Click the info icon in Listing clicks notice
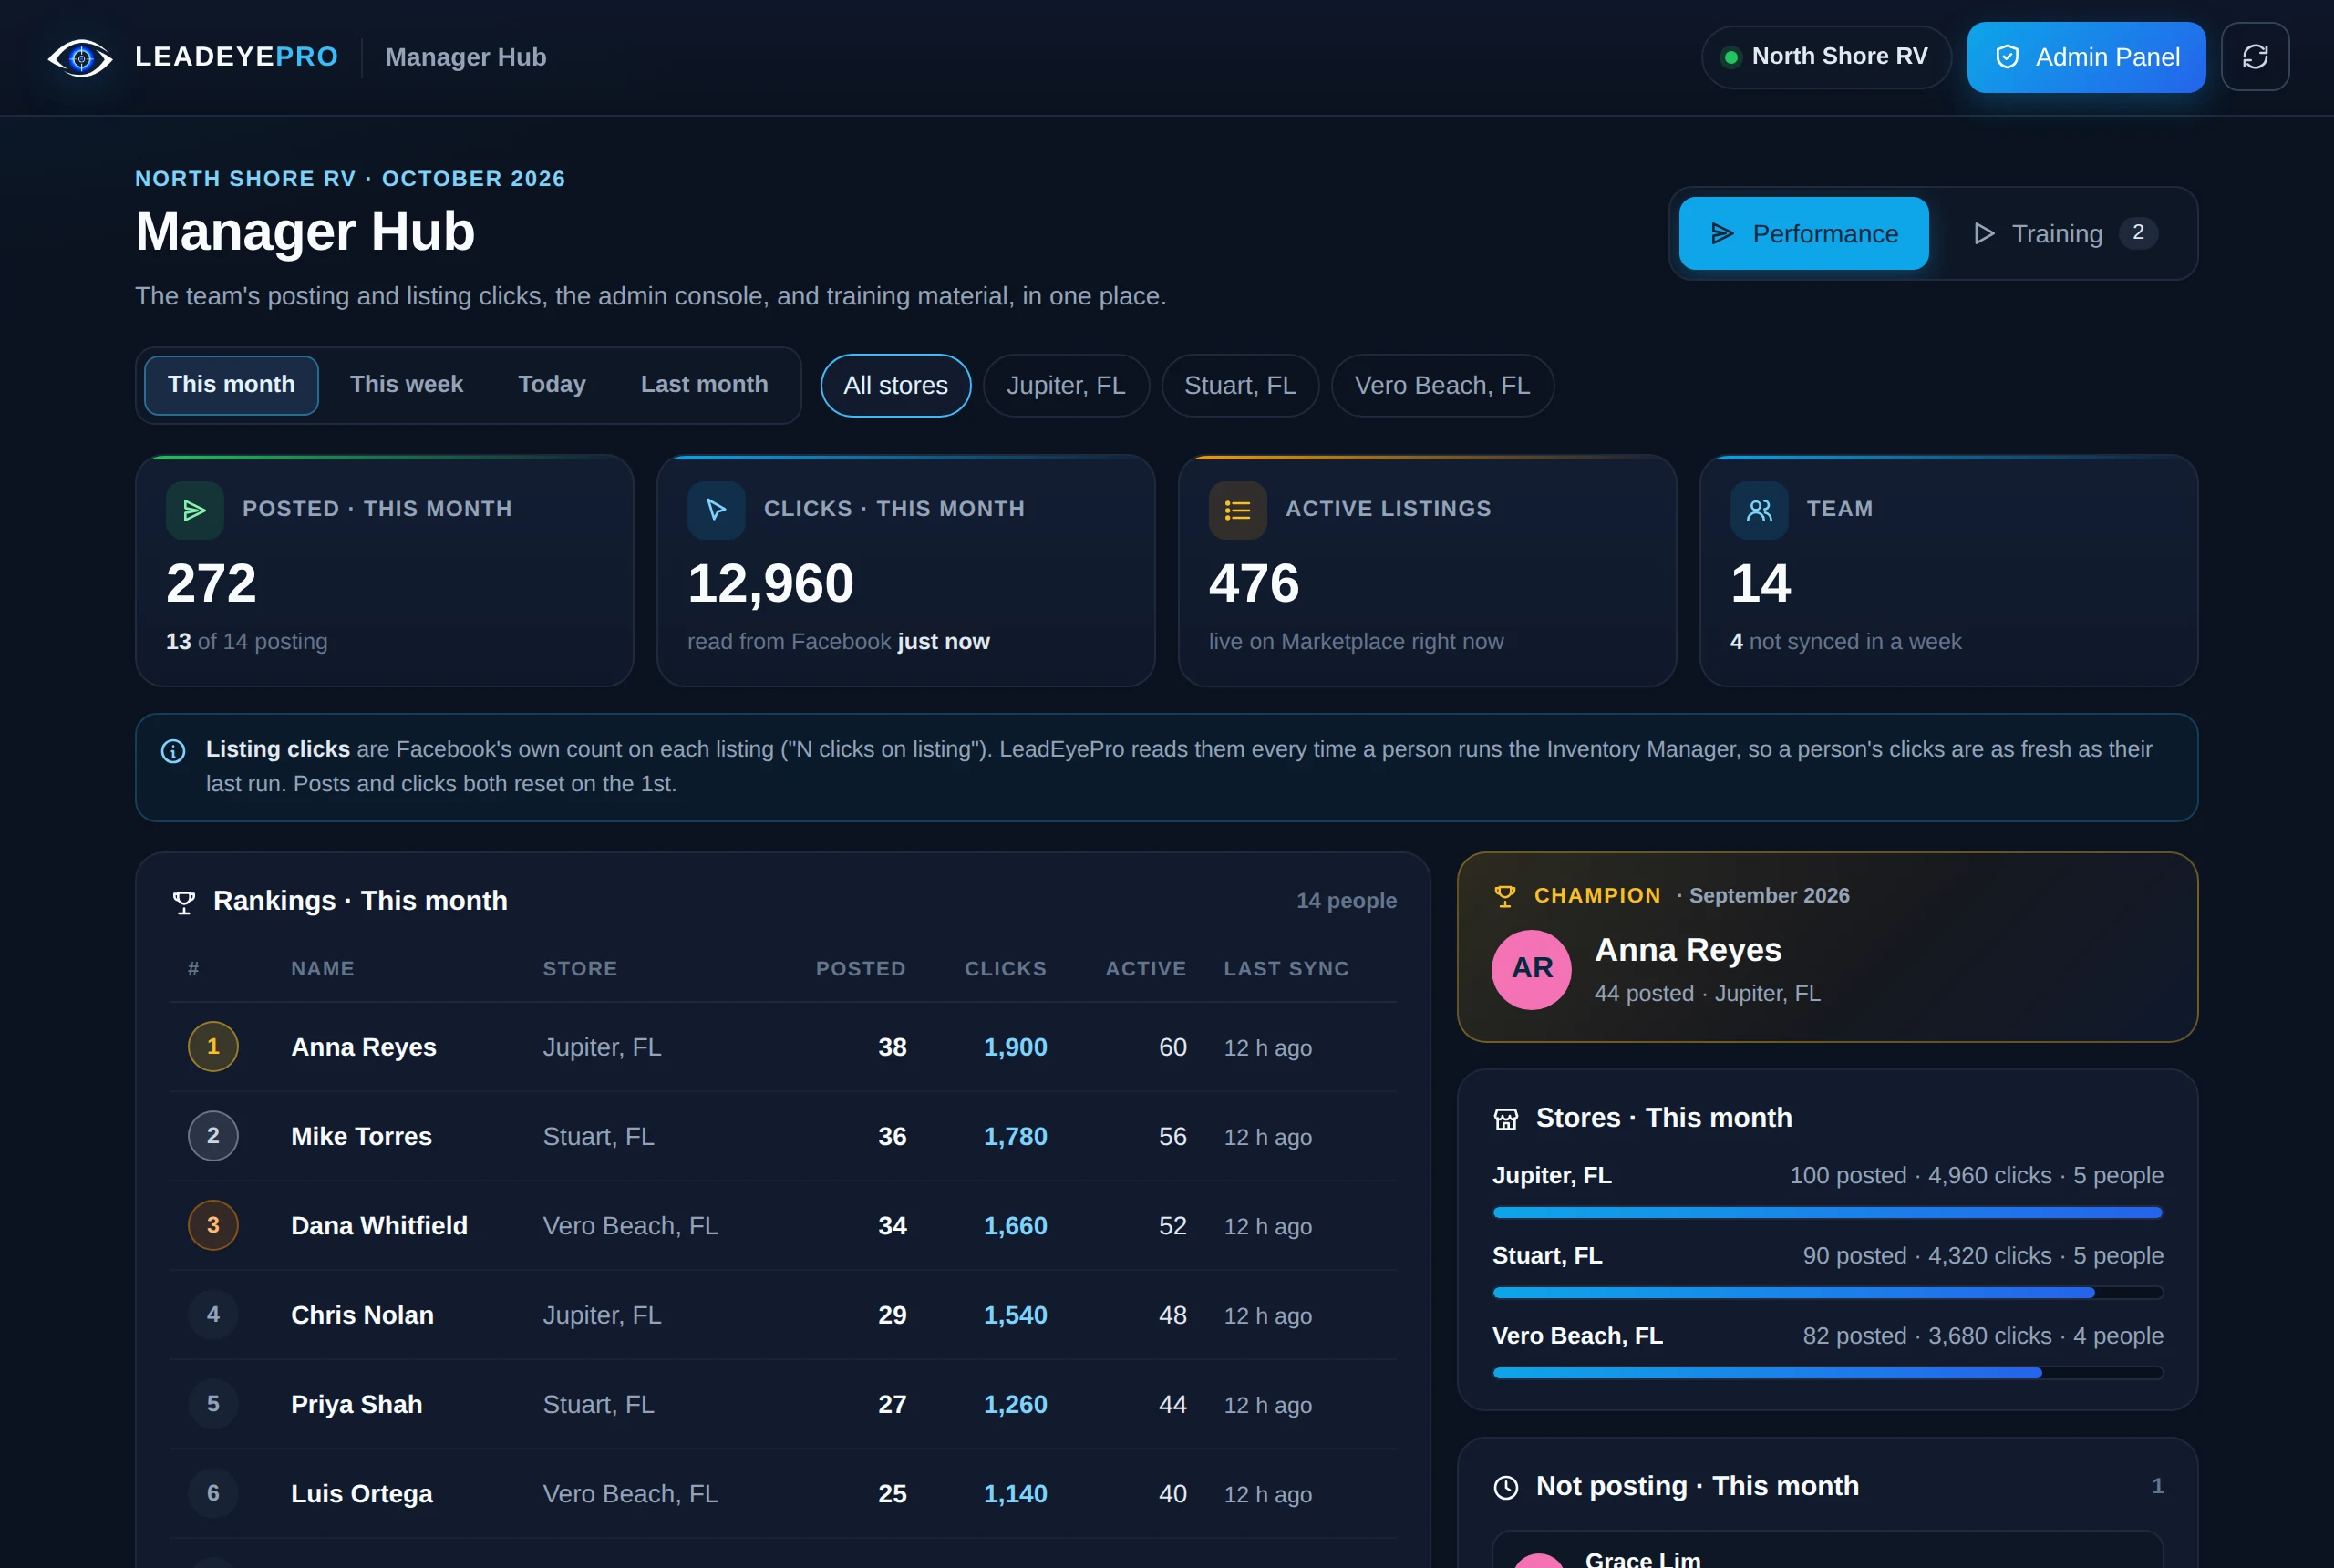Screen dimensions: 2334x1568 point(173,751)
